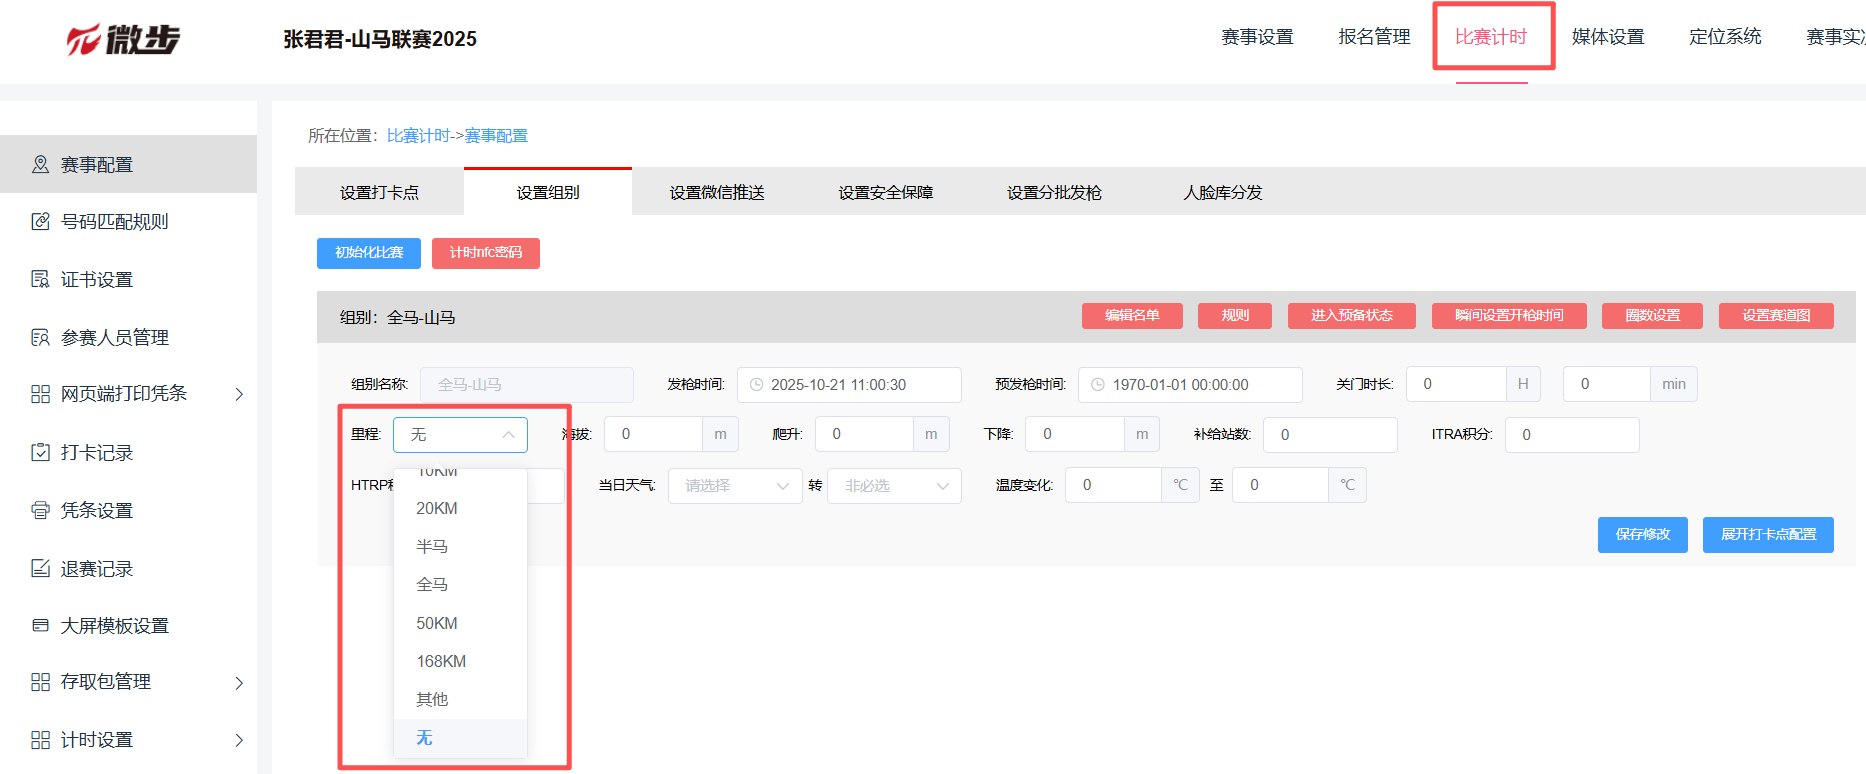The height and width of the screenshot is (774, 1866).
Task: Select 半马 from the 里程 dropdown list
Action: point(432,547)
